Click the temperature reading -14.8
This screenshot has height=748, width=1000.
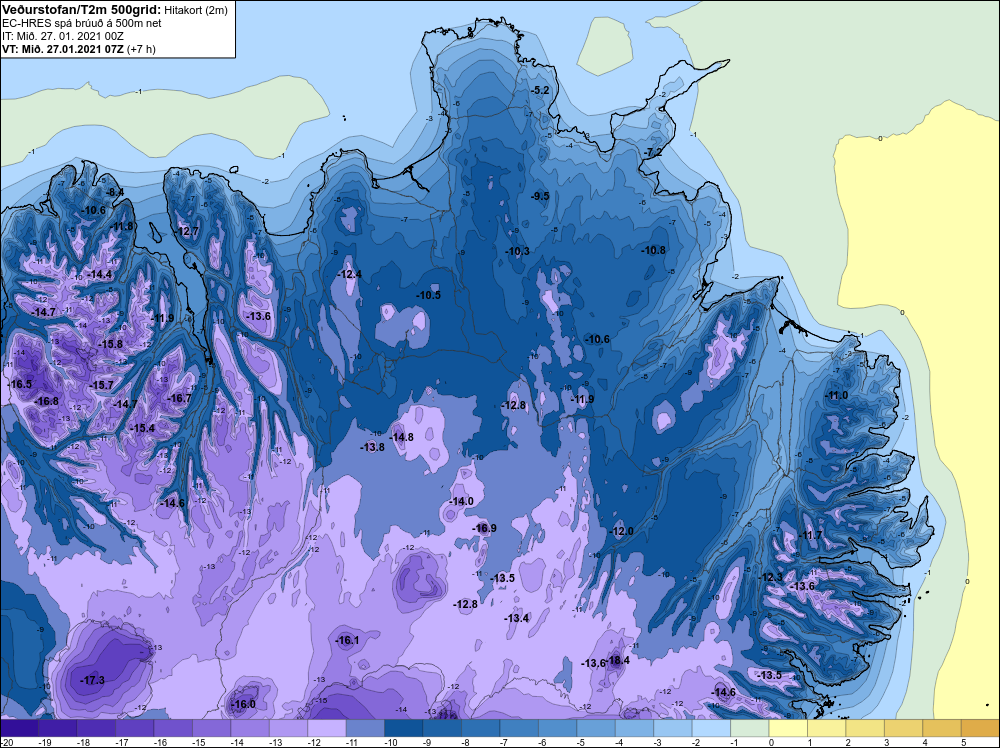click(x=401, y=437)
